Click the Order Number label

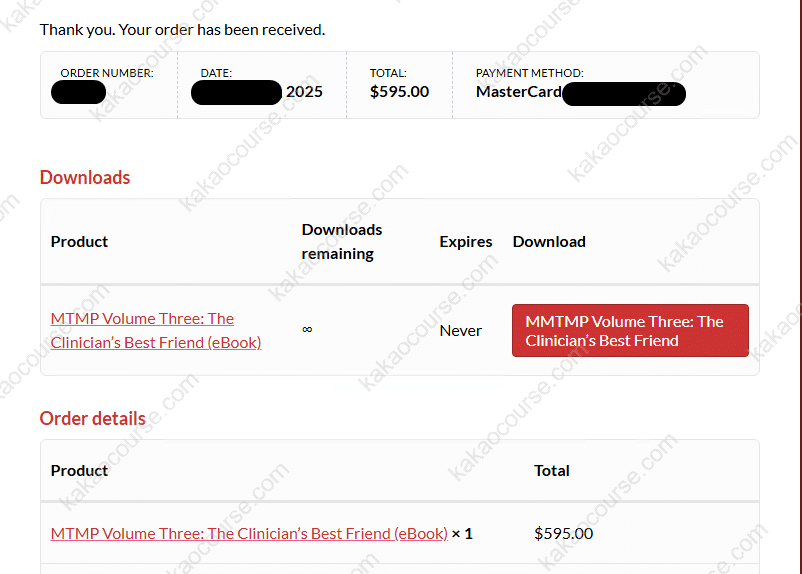(107, 73)
